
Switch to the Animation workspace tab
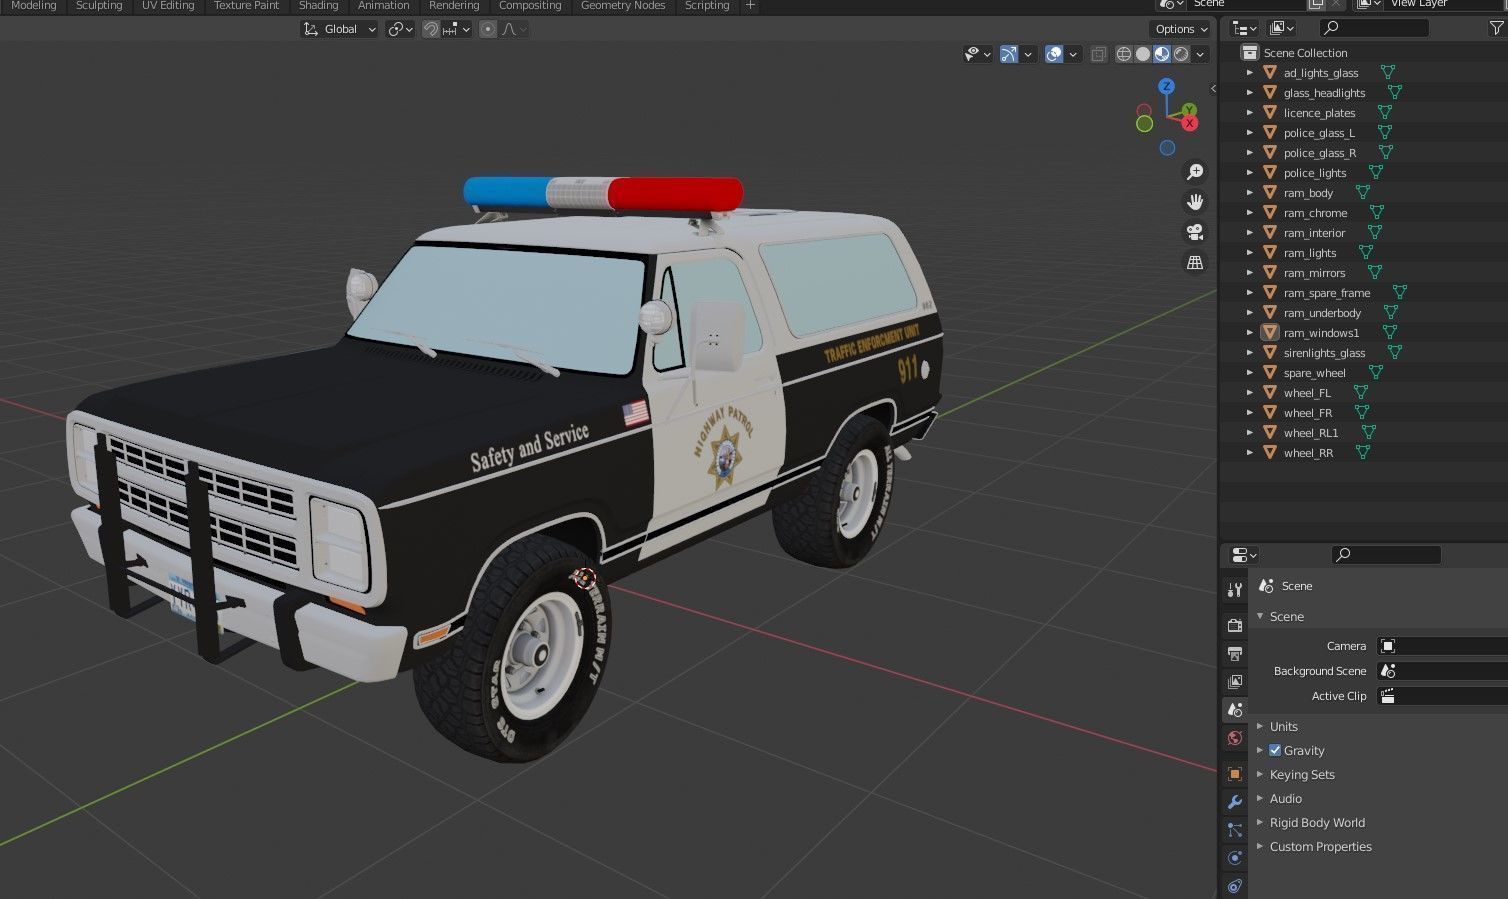click(x=383, y=5)
